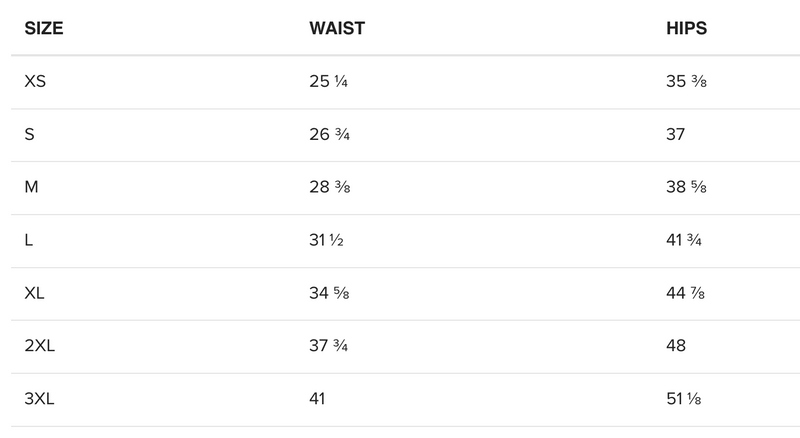Click the WAIST column header
The width and height of the screenshot is (800, 438).
pyautogui.click(x=337, y=28)
